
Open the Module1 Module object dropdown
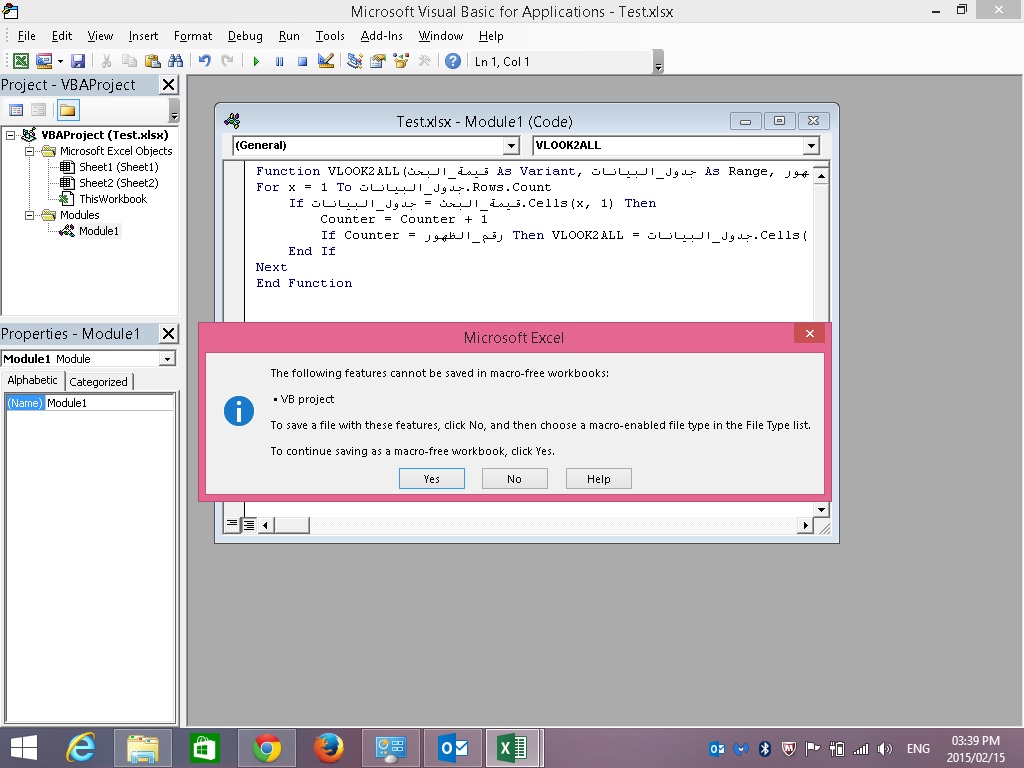(167, 359)
